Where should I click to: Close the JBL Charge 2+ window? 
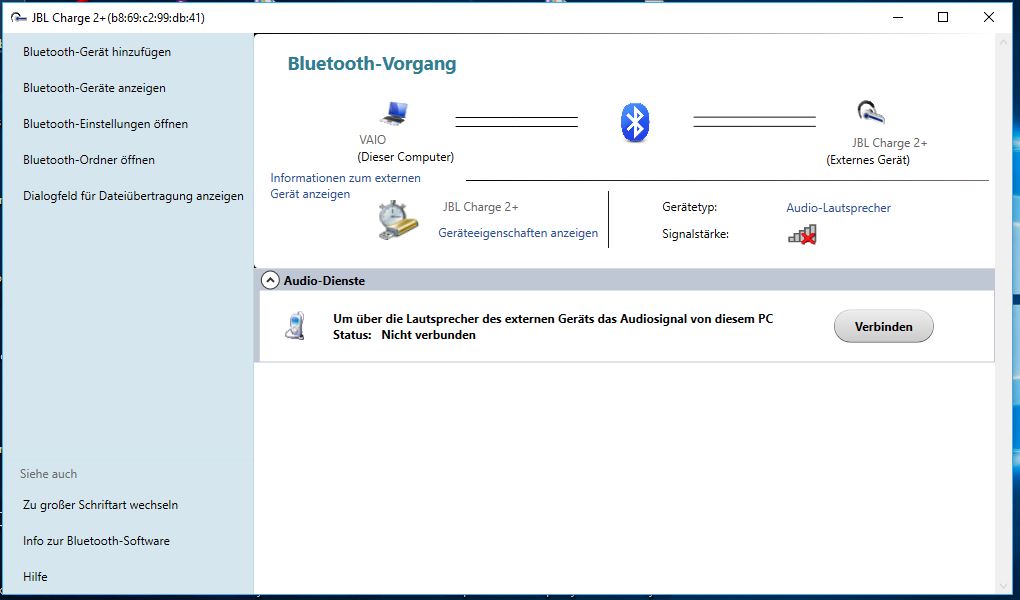[989, 18]
